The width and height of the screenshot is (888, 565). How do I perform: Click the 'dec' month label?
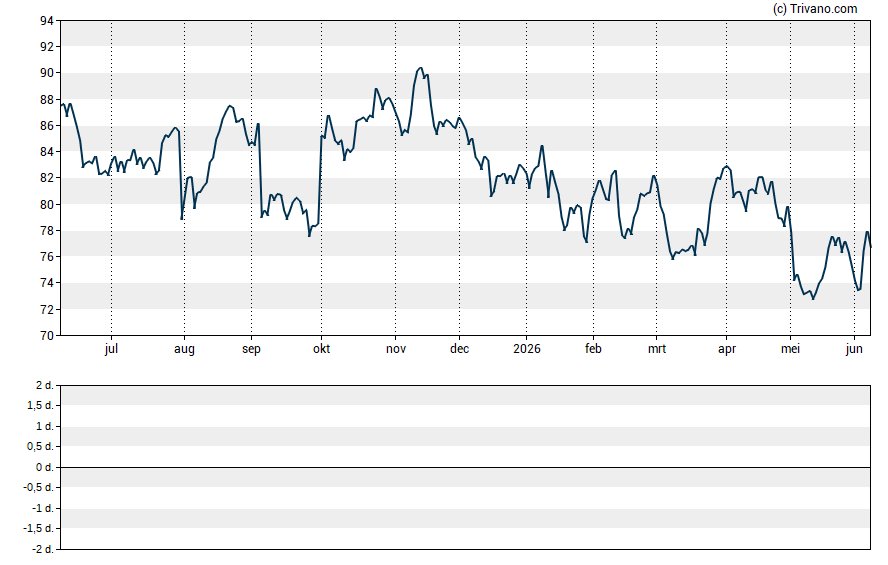[x=459, y=349]
